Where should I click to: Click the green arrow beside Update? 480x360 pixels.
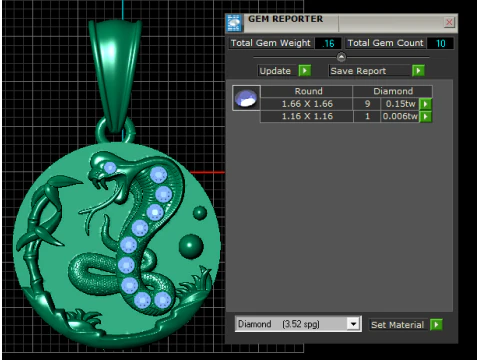(305, 71)
